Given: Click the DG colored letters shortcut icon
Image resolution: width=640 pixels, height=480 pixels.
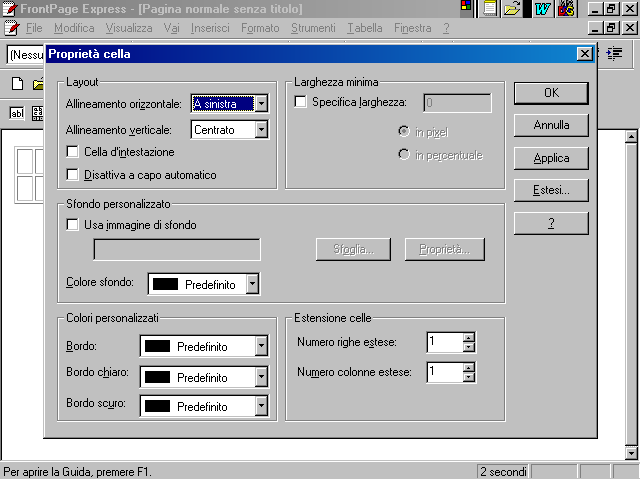Looking at the screenshot, I should coord(566,9).
